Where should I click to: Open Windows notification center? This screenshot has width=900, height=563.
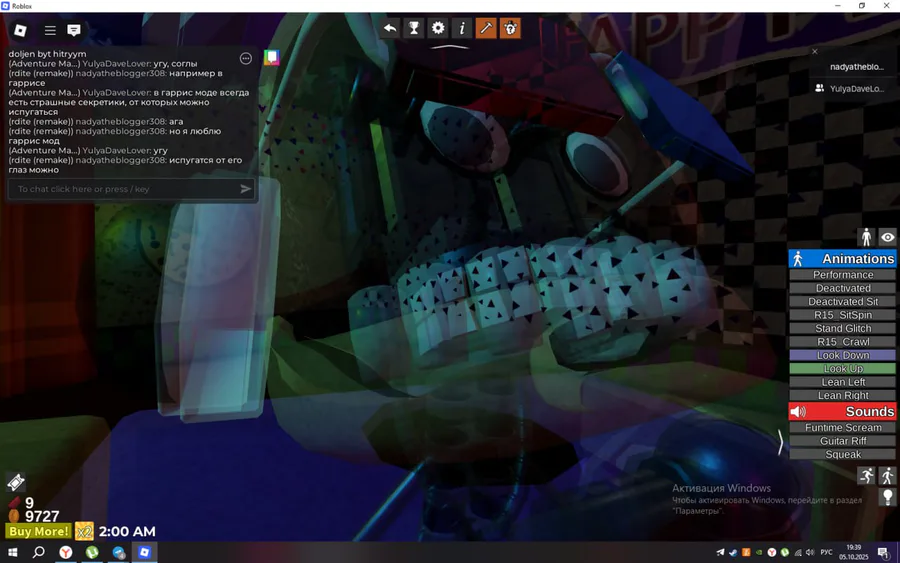(883, 553)
